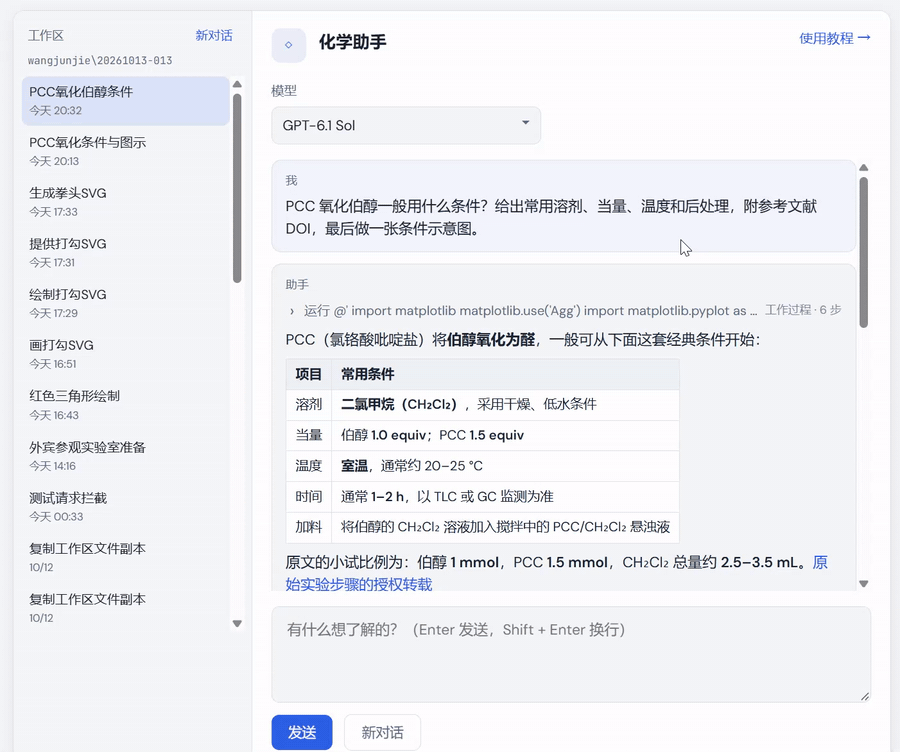Screen dimensions: 900x752
Task: Click the 项目 table header
Action: pos(309,374)
